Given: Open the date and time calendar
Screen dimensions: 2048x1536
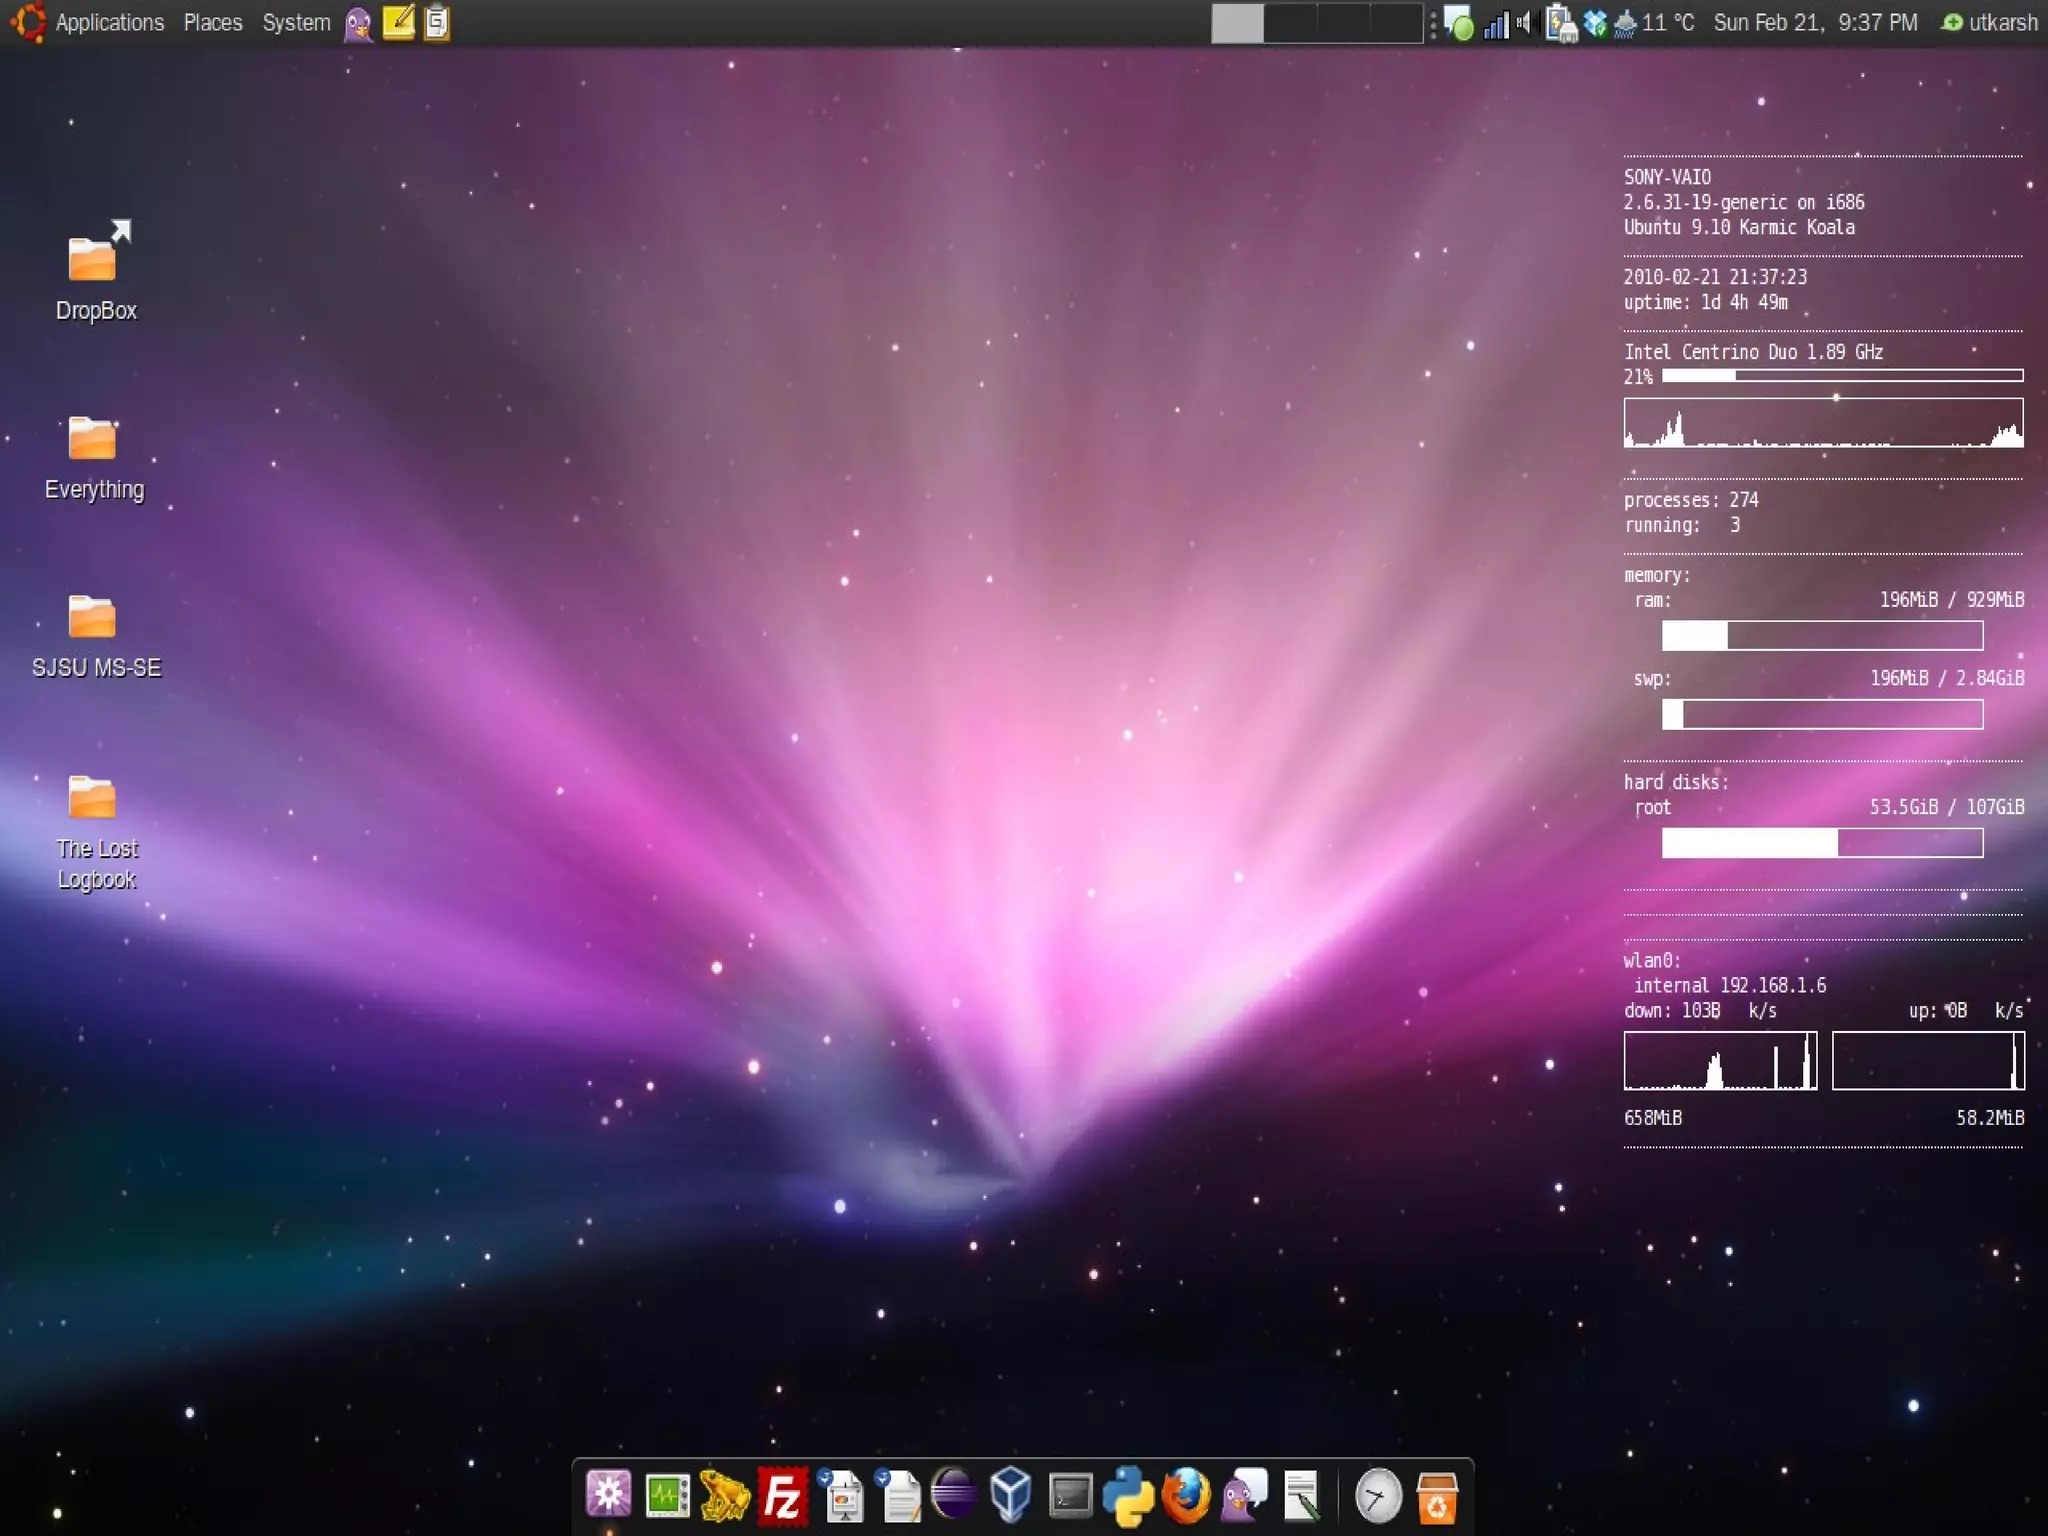Looking at the screenshot, I should [1815, 23].
